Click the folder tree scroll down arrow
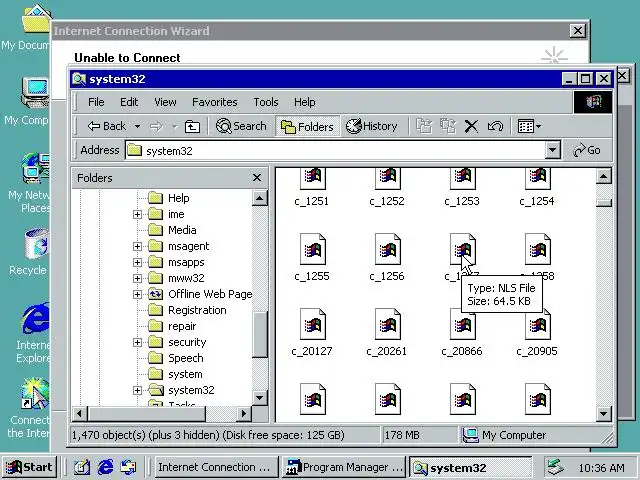 tap(260, 398)
